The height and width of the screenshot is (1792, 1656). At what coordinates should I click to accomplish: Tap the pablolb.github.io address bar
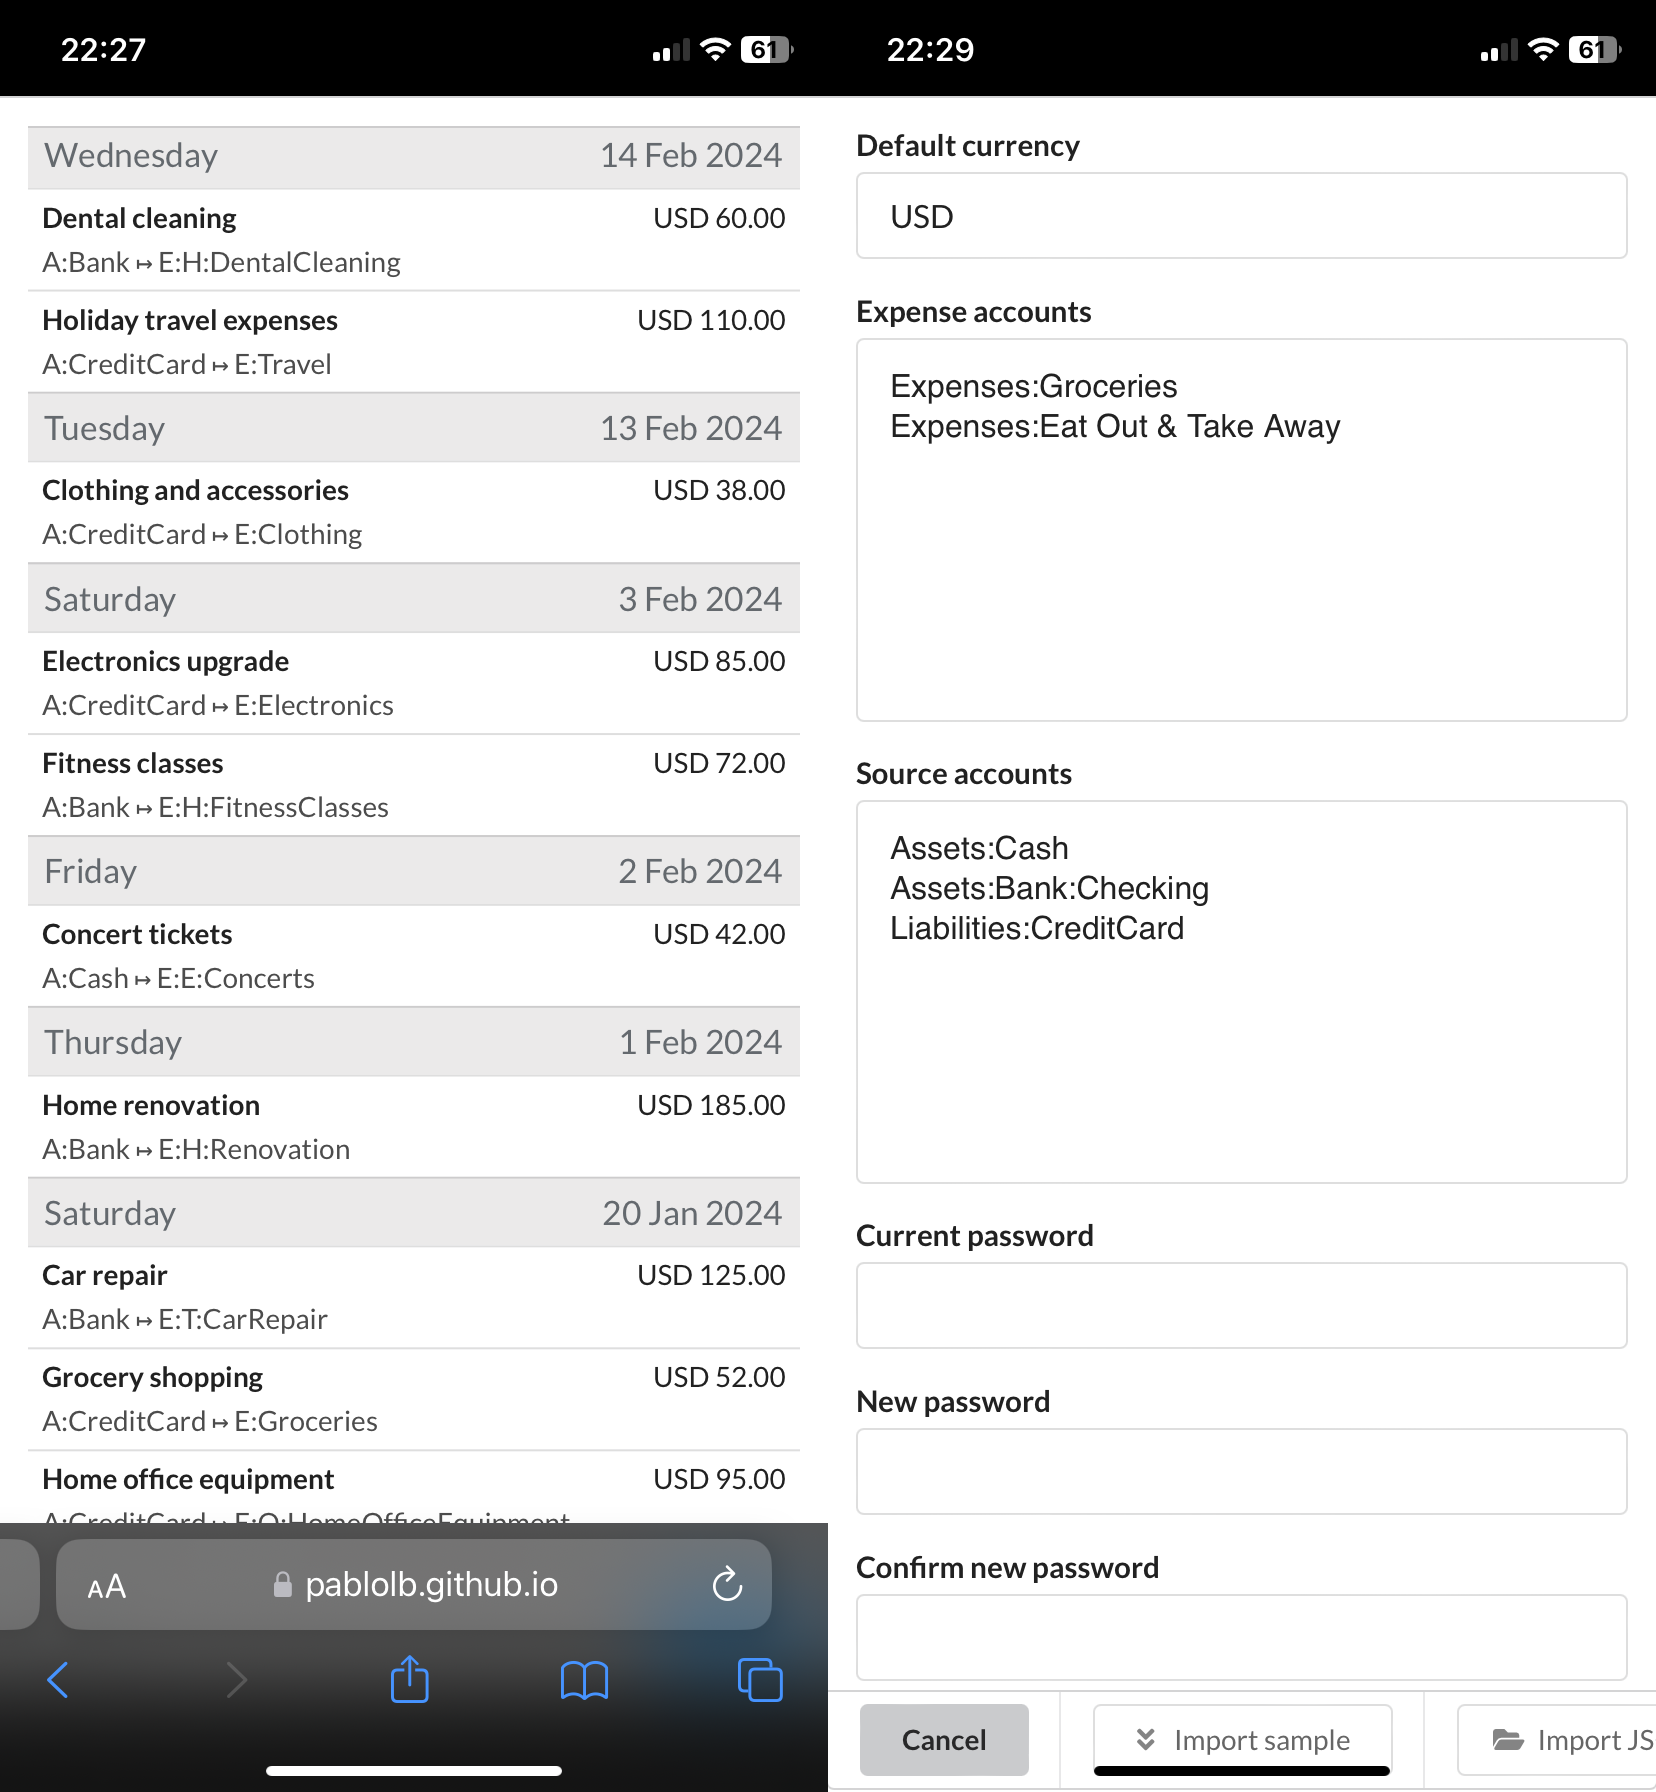point(430,1585)
